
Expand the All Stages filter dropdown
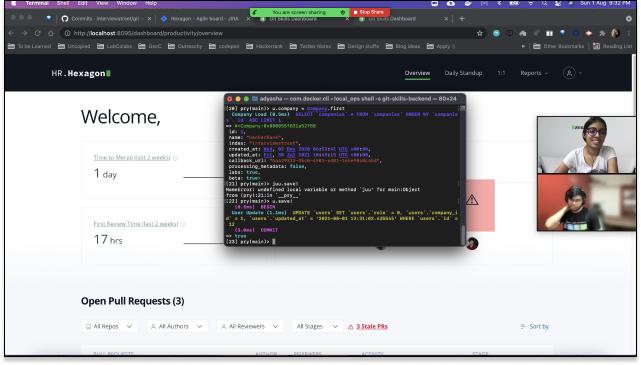(x=317, y=327)
